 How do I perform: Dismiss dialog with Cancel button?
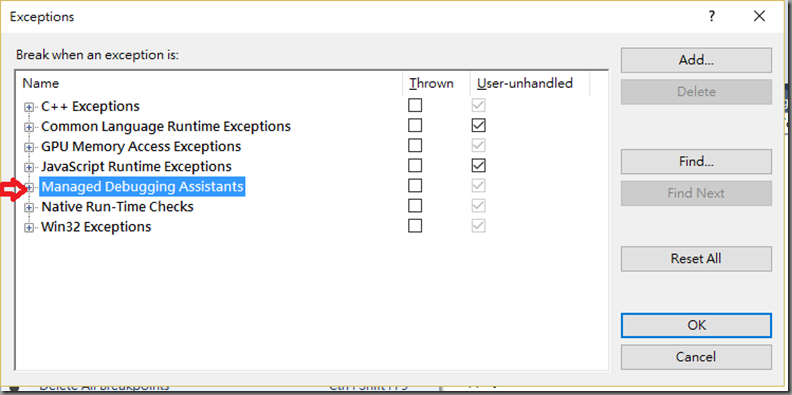tap(696, 357)
